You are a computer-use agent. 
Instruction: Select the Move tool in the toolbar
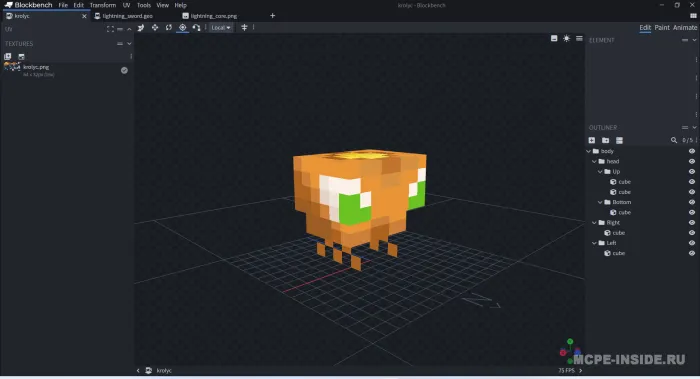141,28
